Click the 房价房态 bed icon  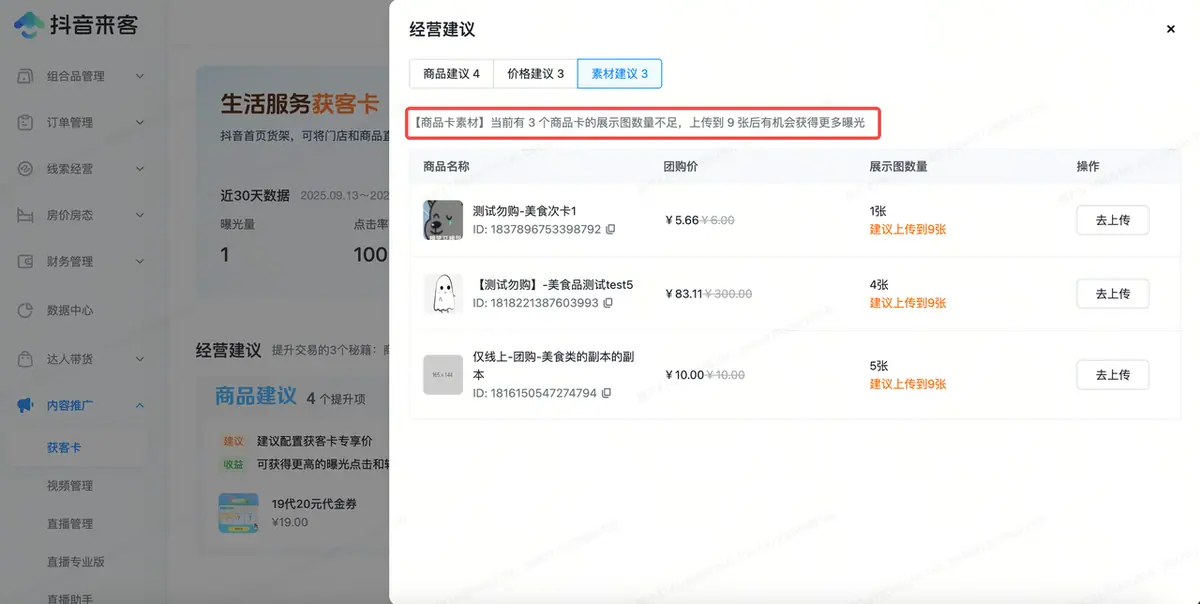click(x=27, y=215)
